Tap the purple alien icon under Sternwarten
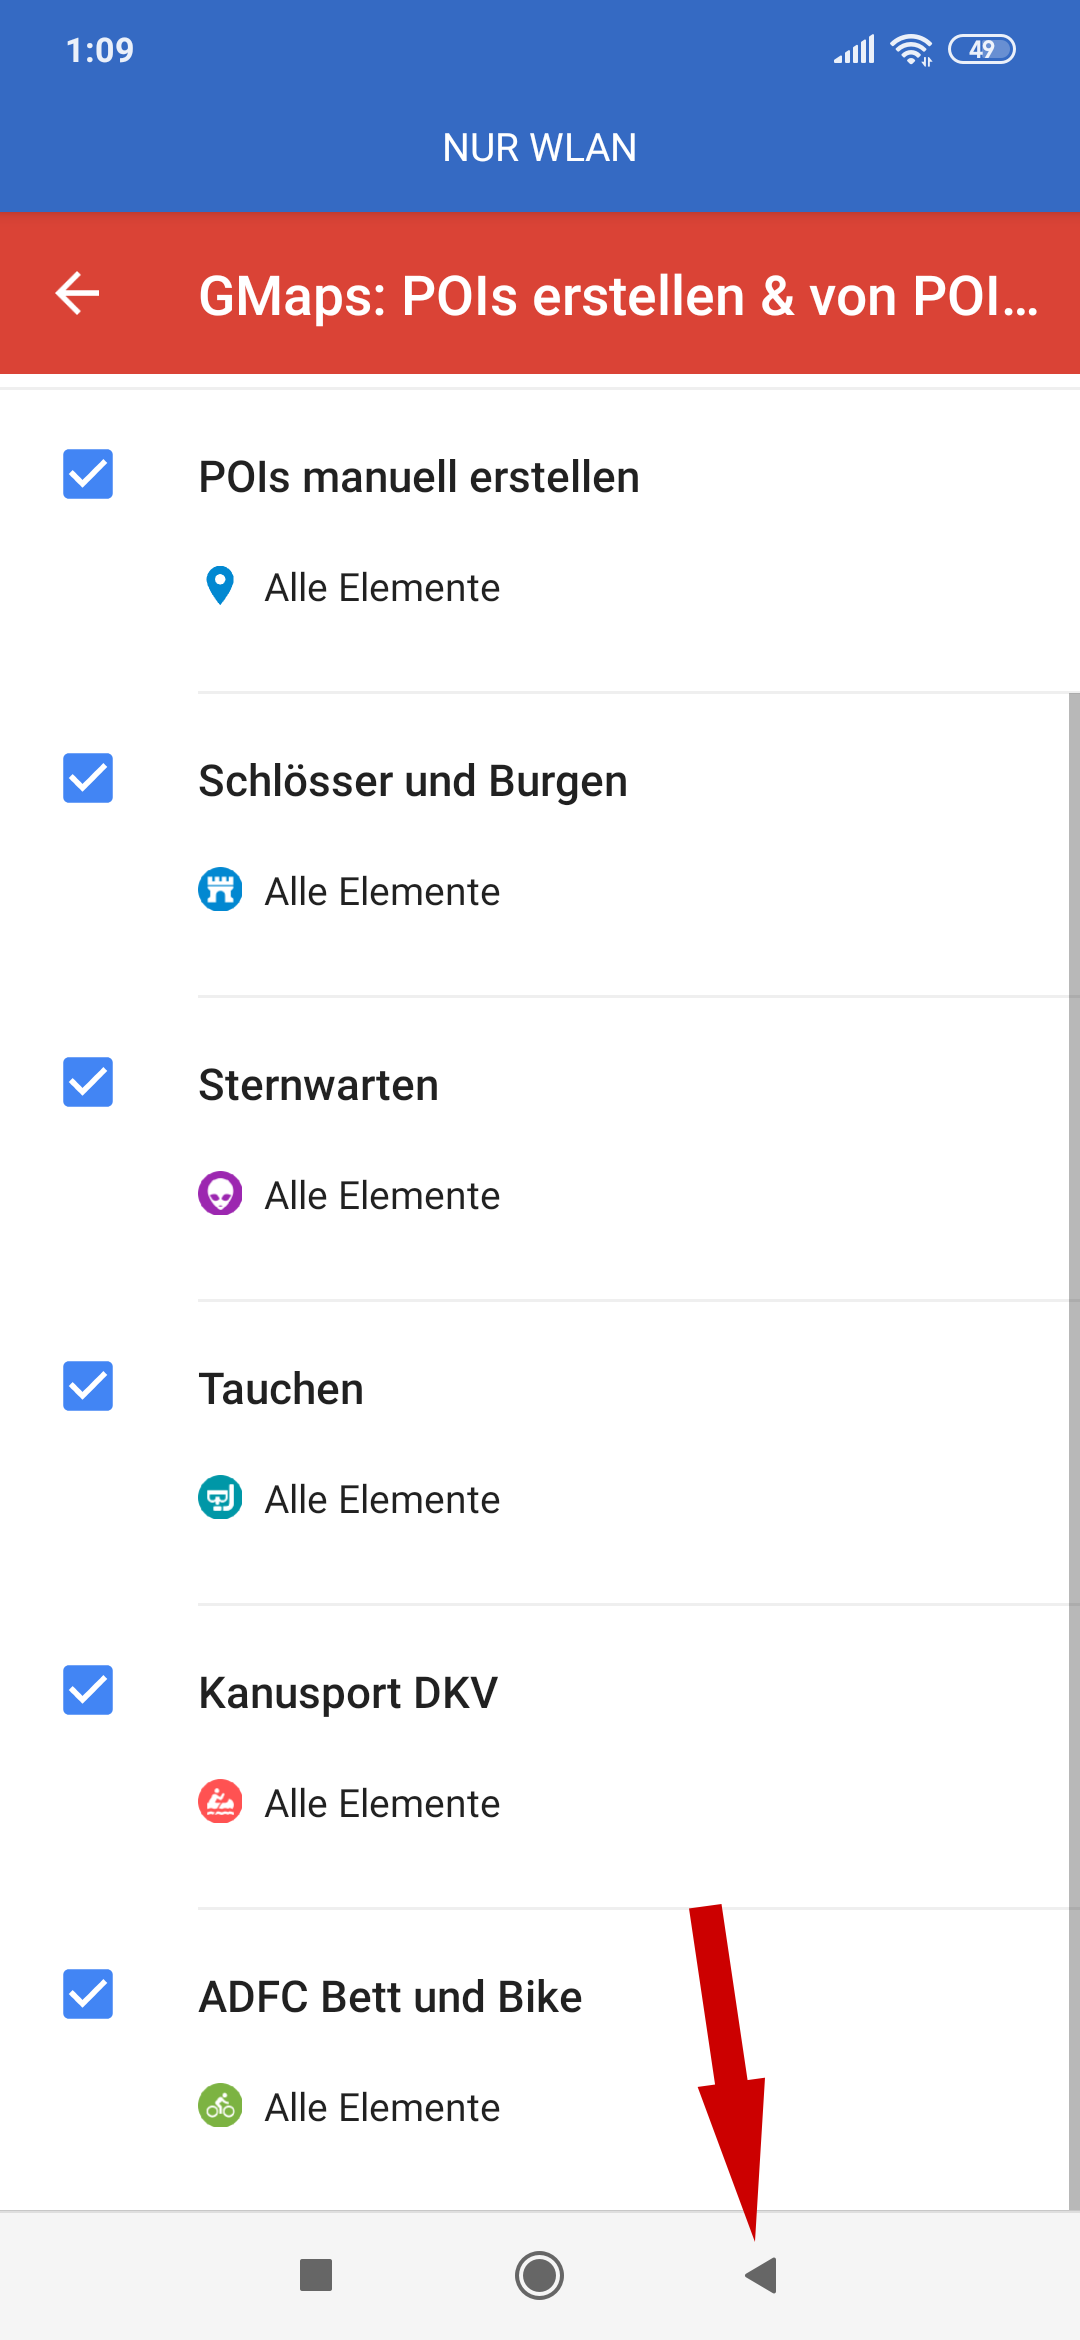Screen dimensions: 1080x2340 tap(220, 1194)
